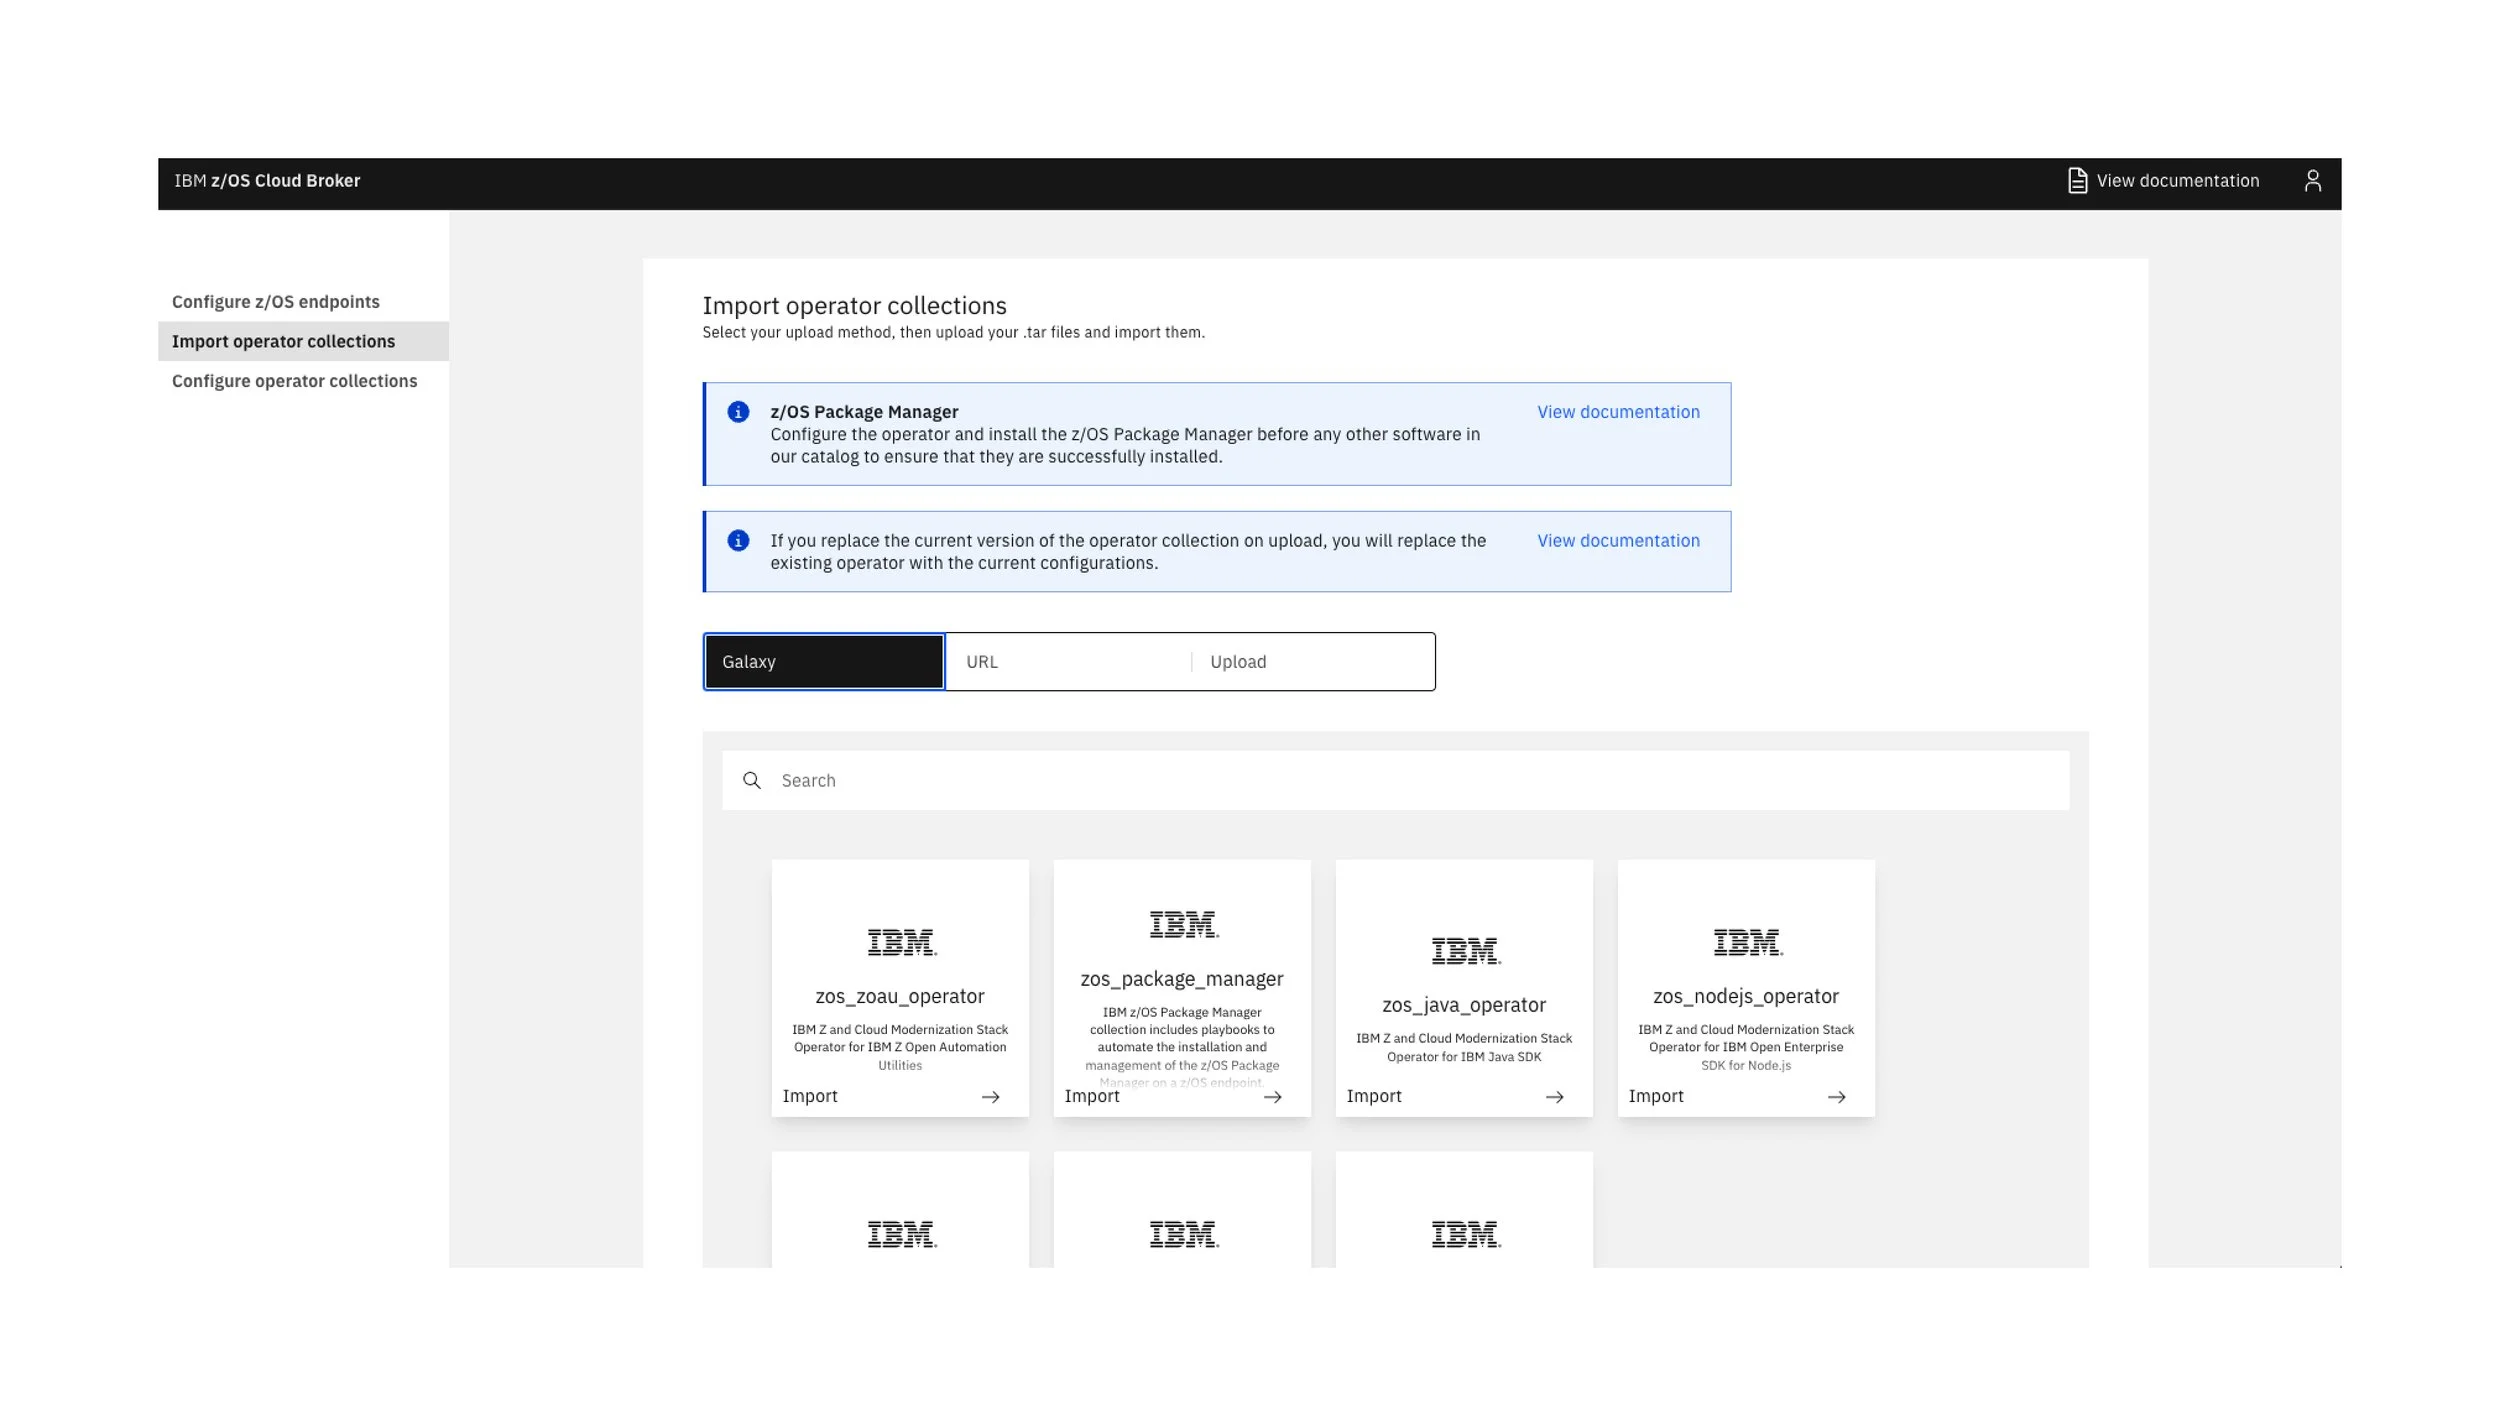
Task: Switch to the Upload method tab
Action: tap(1312, 662)
